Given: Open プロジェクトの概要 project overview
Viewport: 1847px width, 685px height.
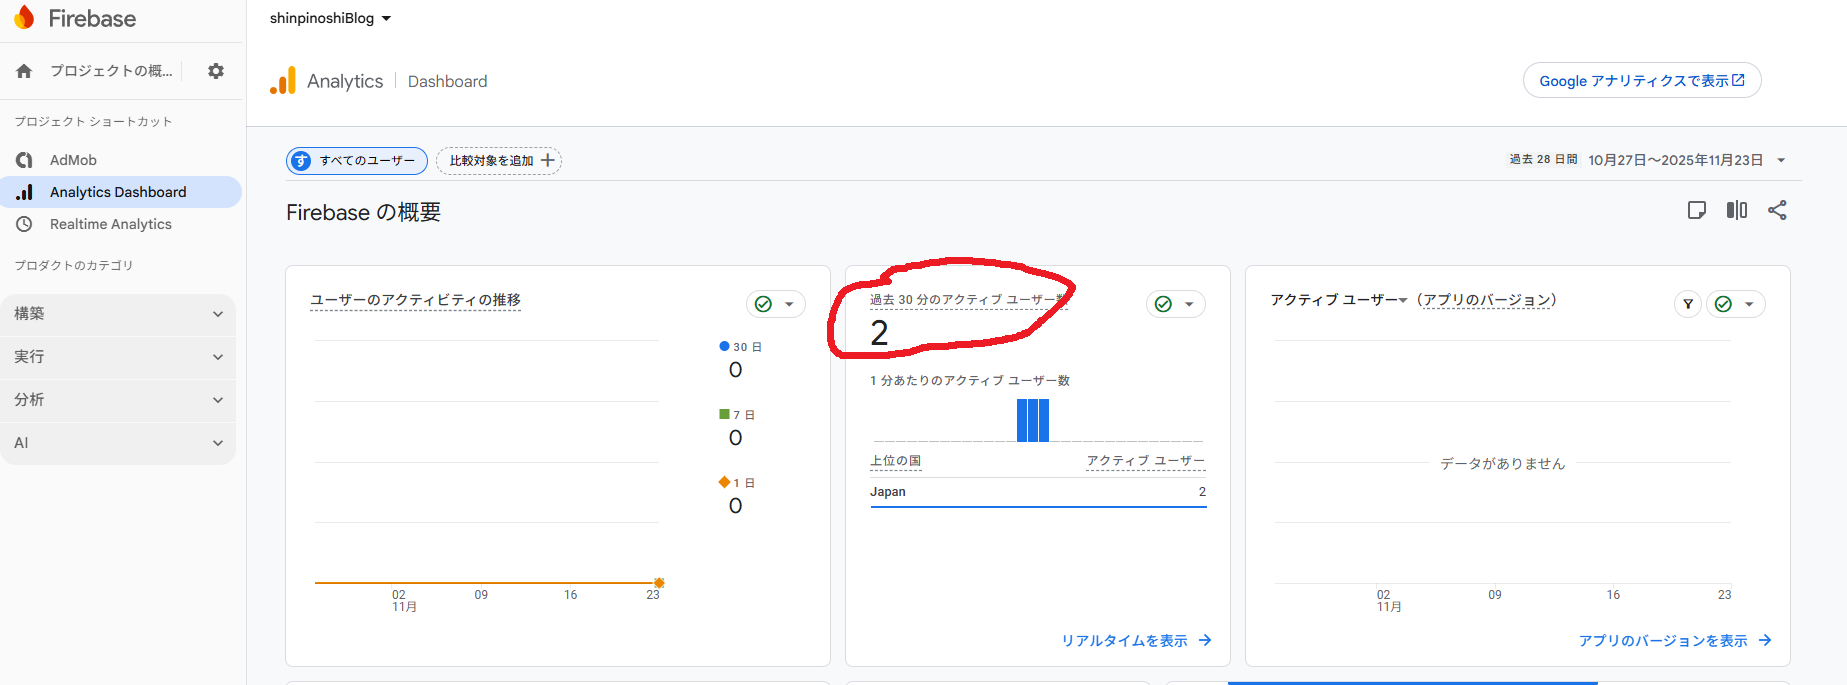Looking at the screenshot, I should [111, 71].
